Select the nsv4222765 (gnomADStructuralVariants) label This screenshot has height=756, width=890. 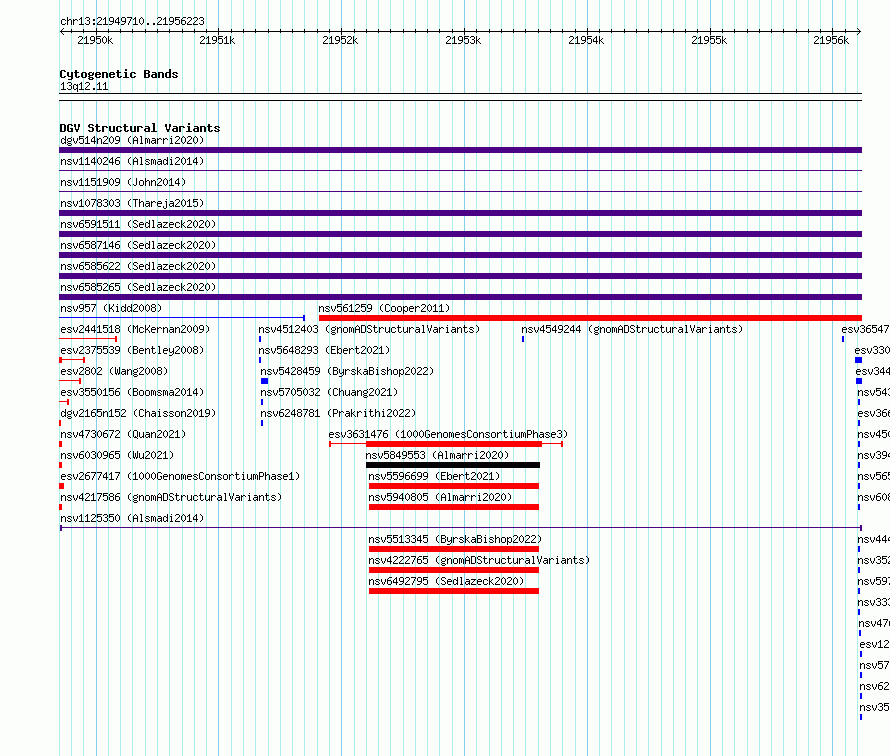pos(479,560)
